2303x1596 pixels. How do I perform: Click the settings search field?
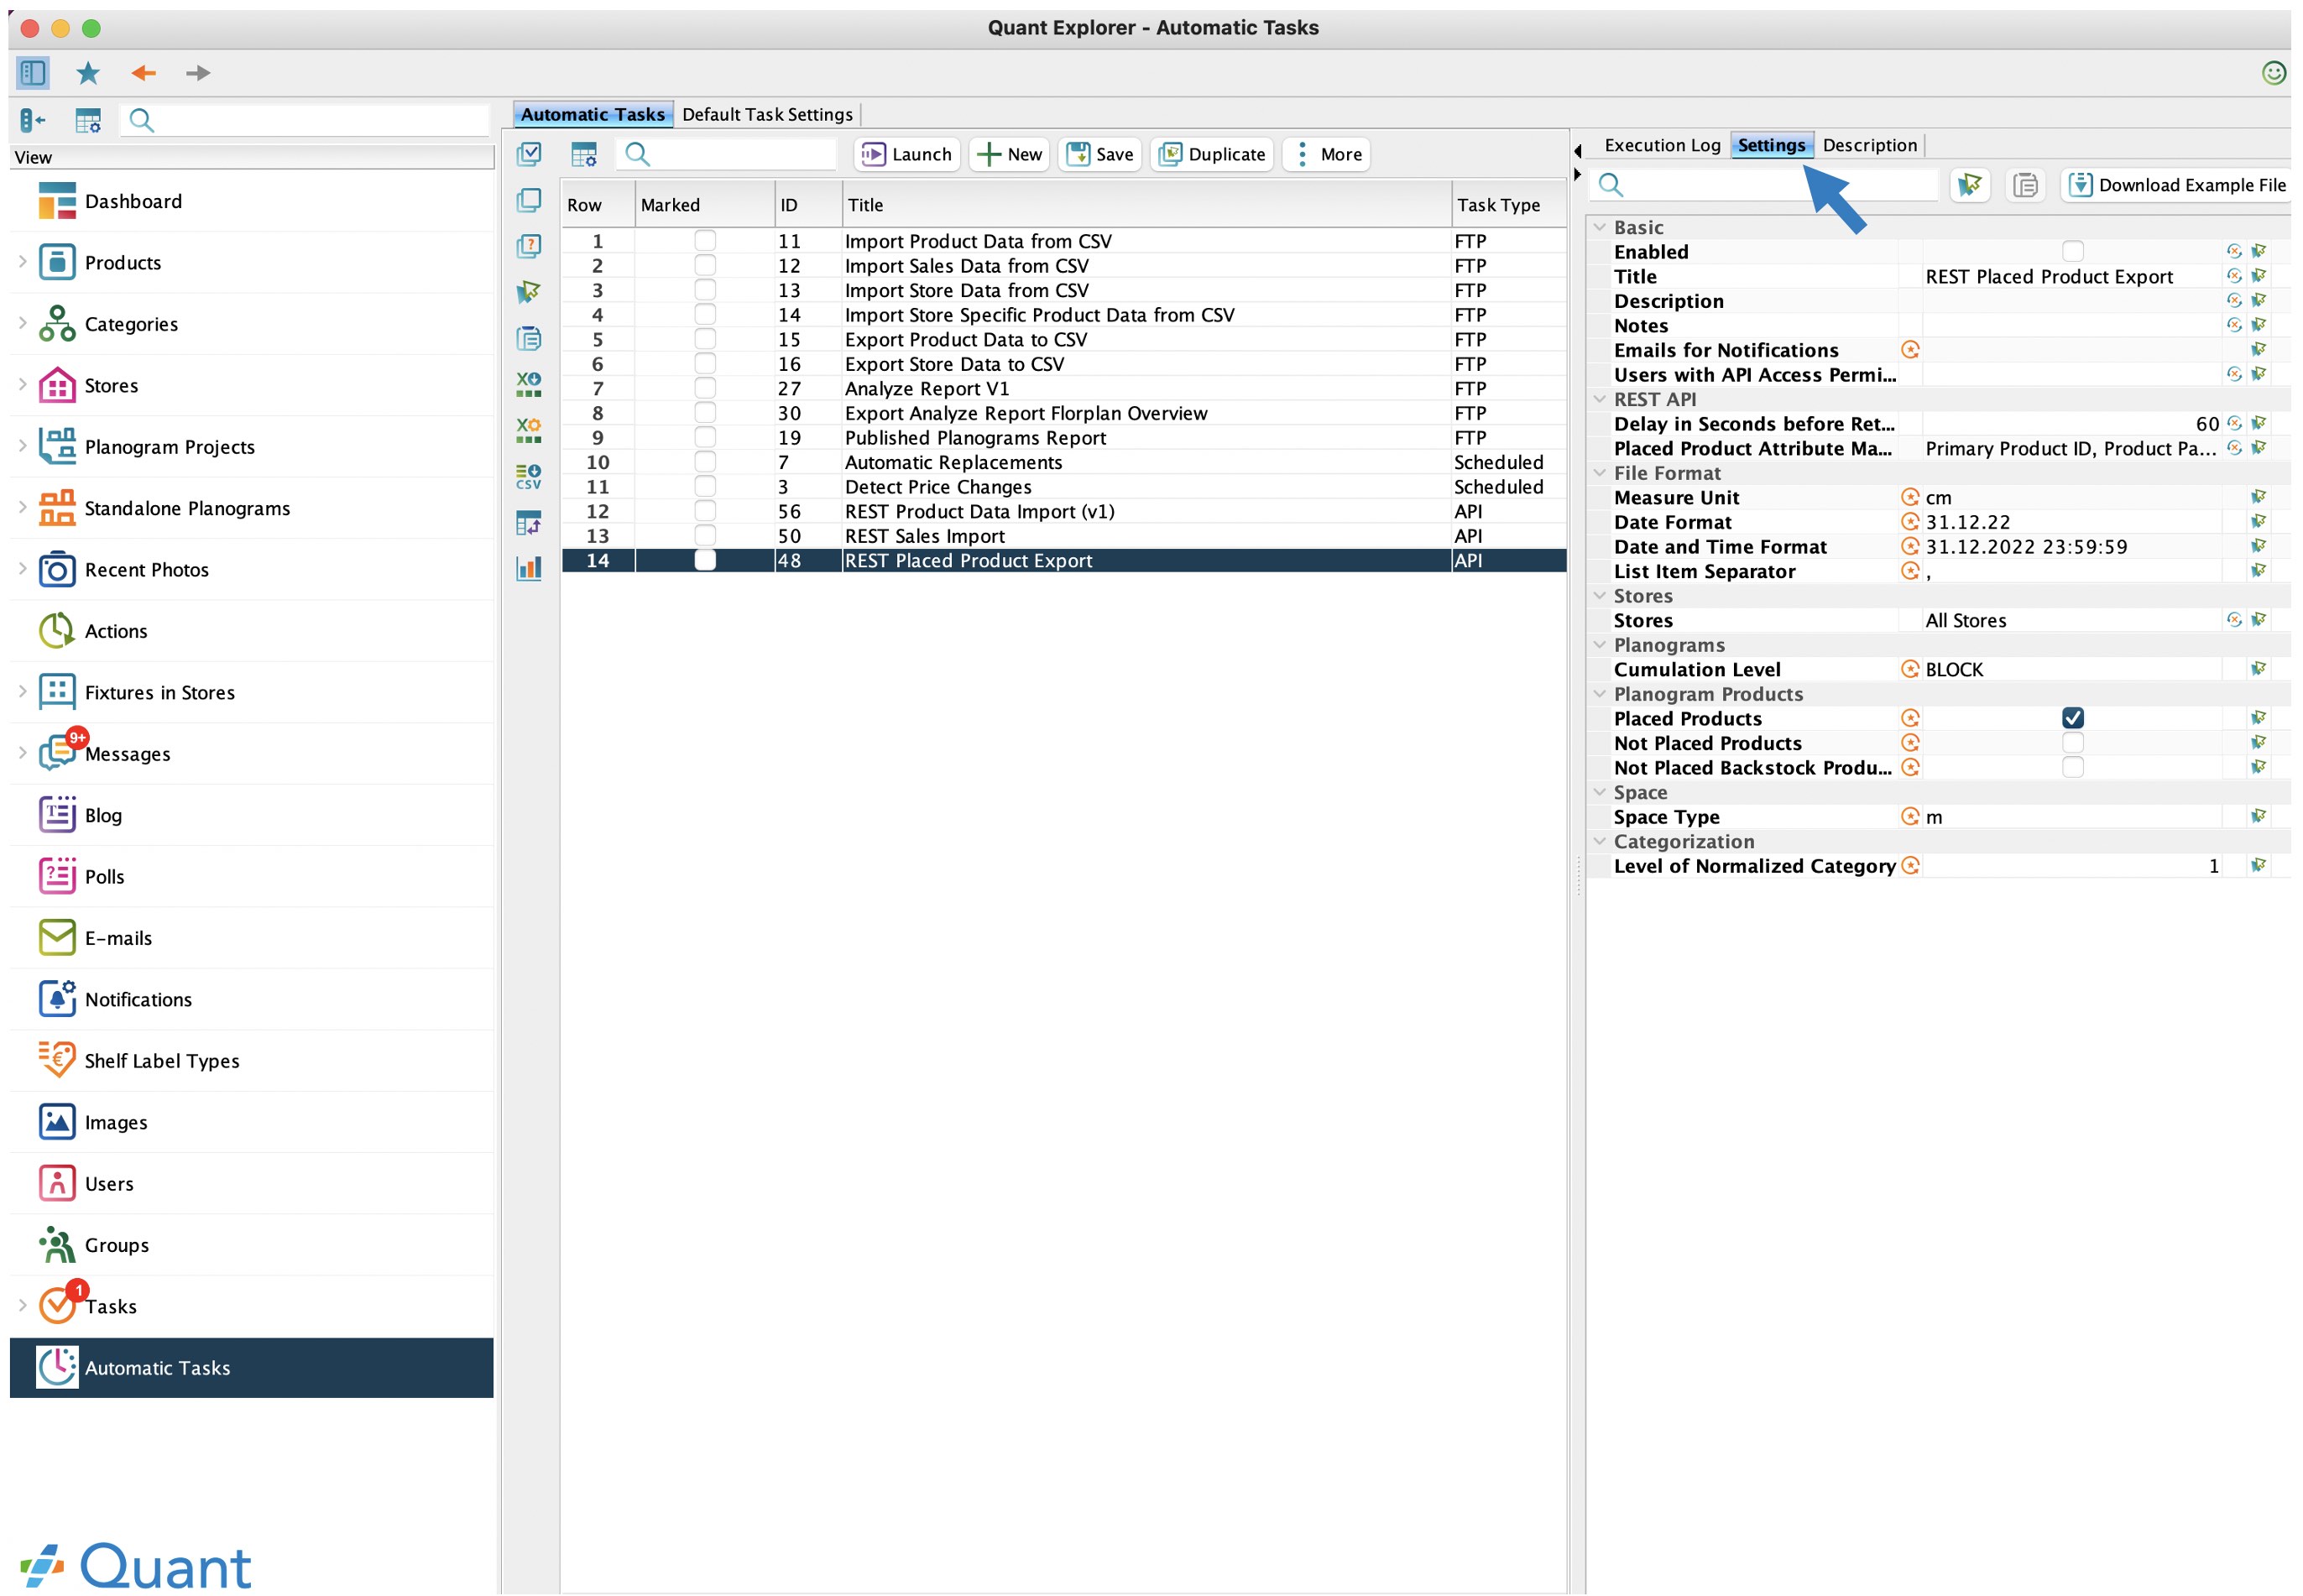pyautogui.click(x=1765, y=185)
